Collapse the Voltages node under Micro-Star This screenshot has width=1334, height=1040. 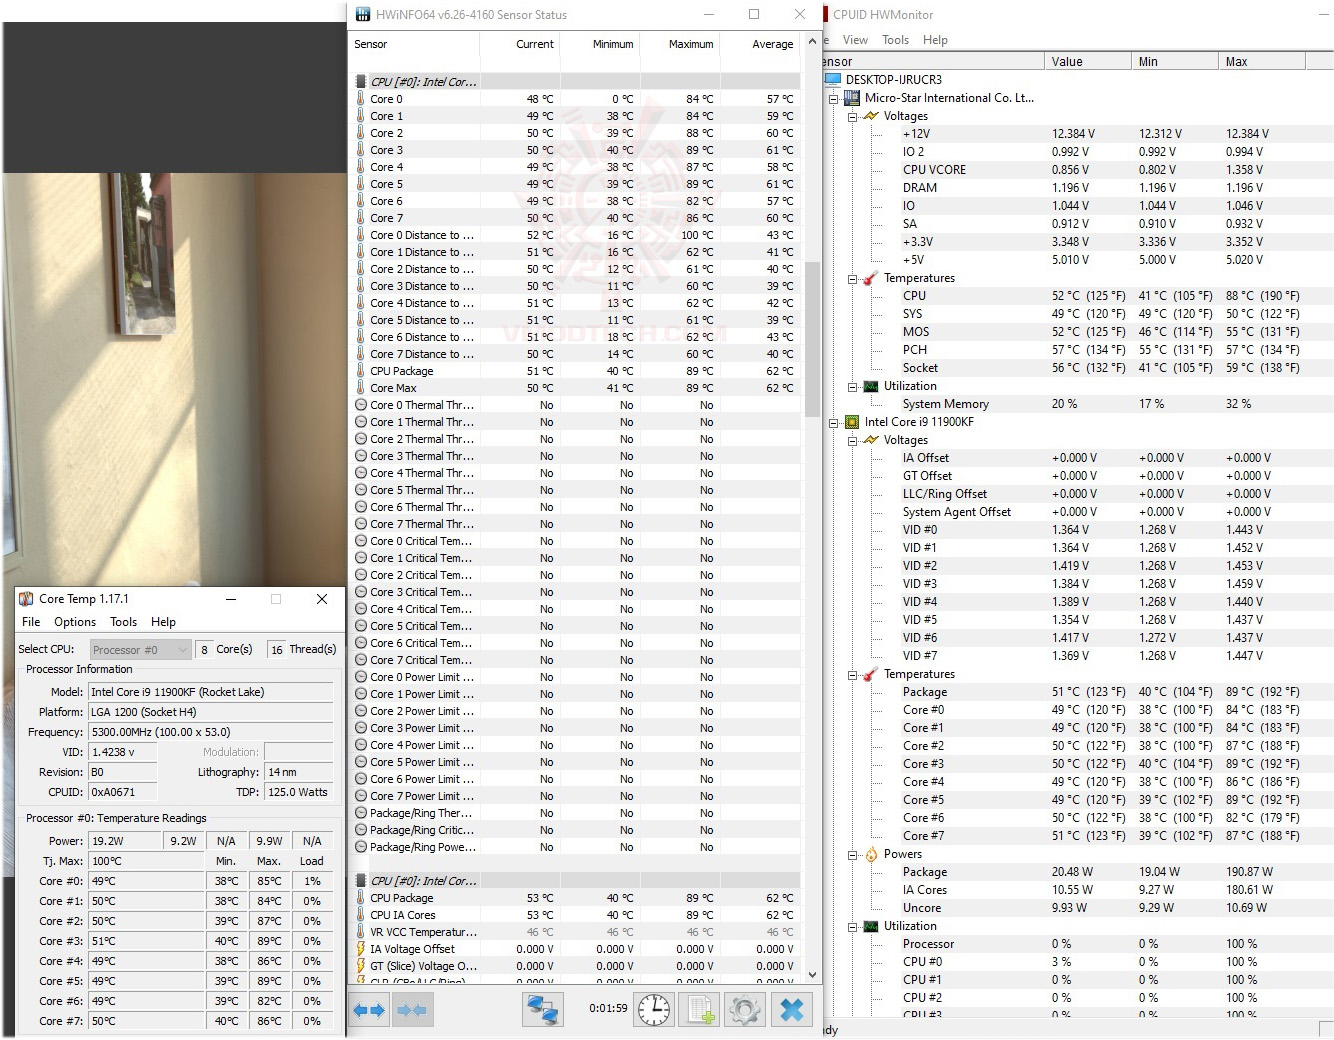(852, 116)
